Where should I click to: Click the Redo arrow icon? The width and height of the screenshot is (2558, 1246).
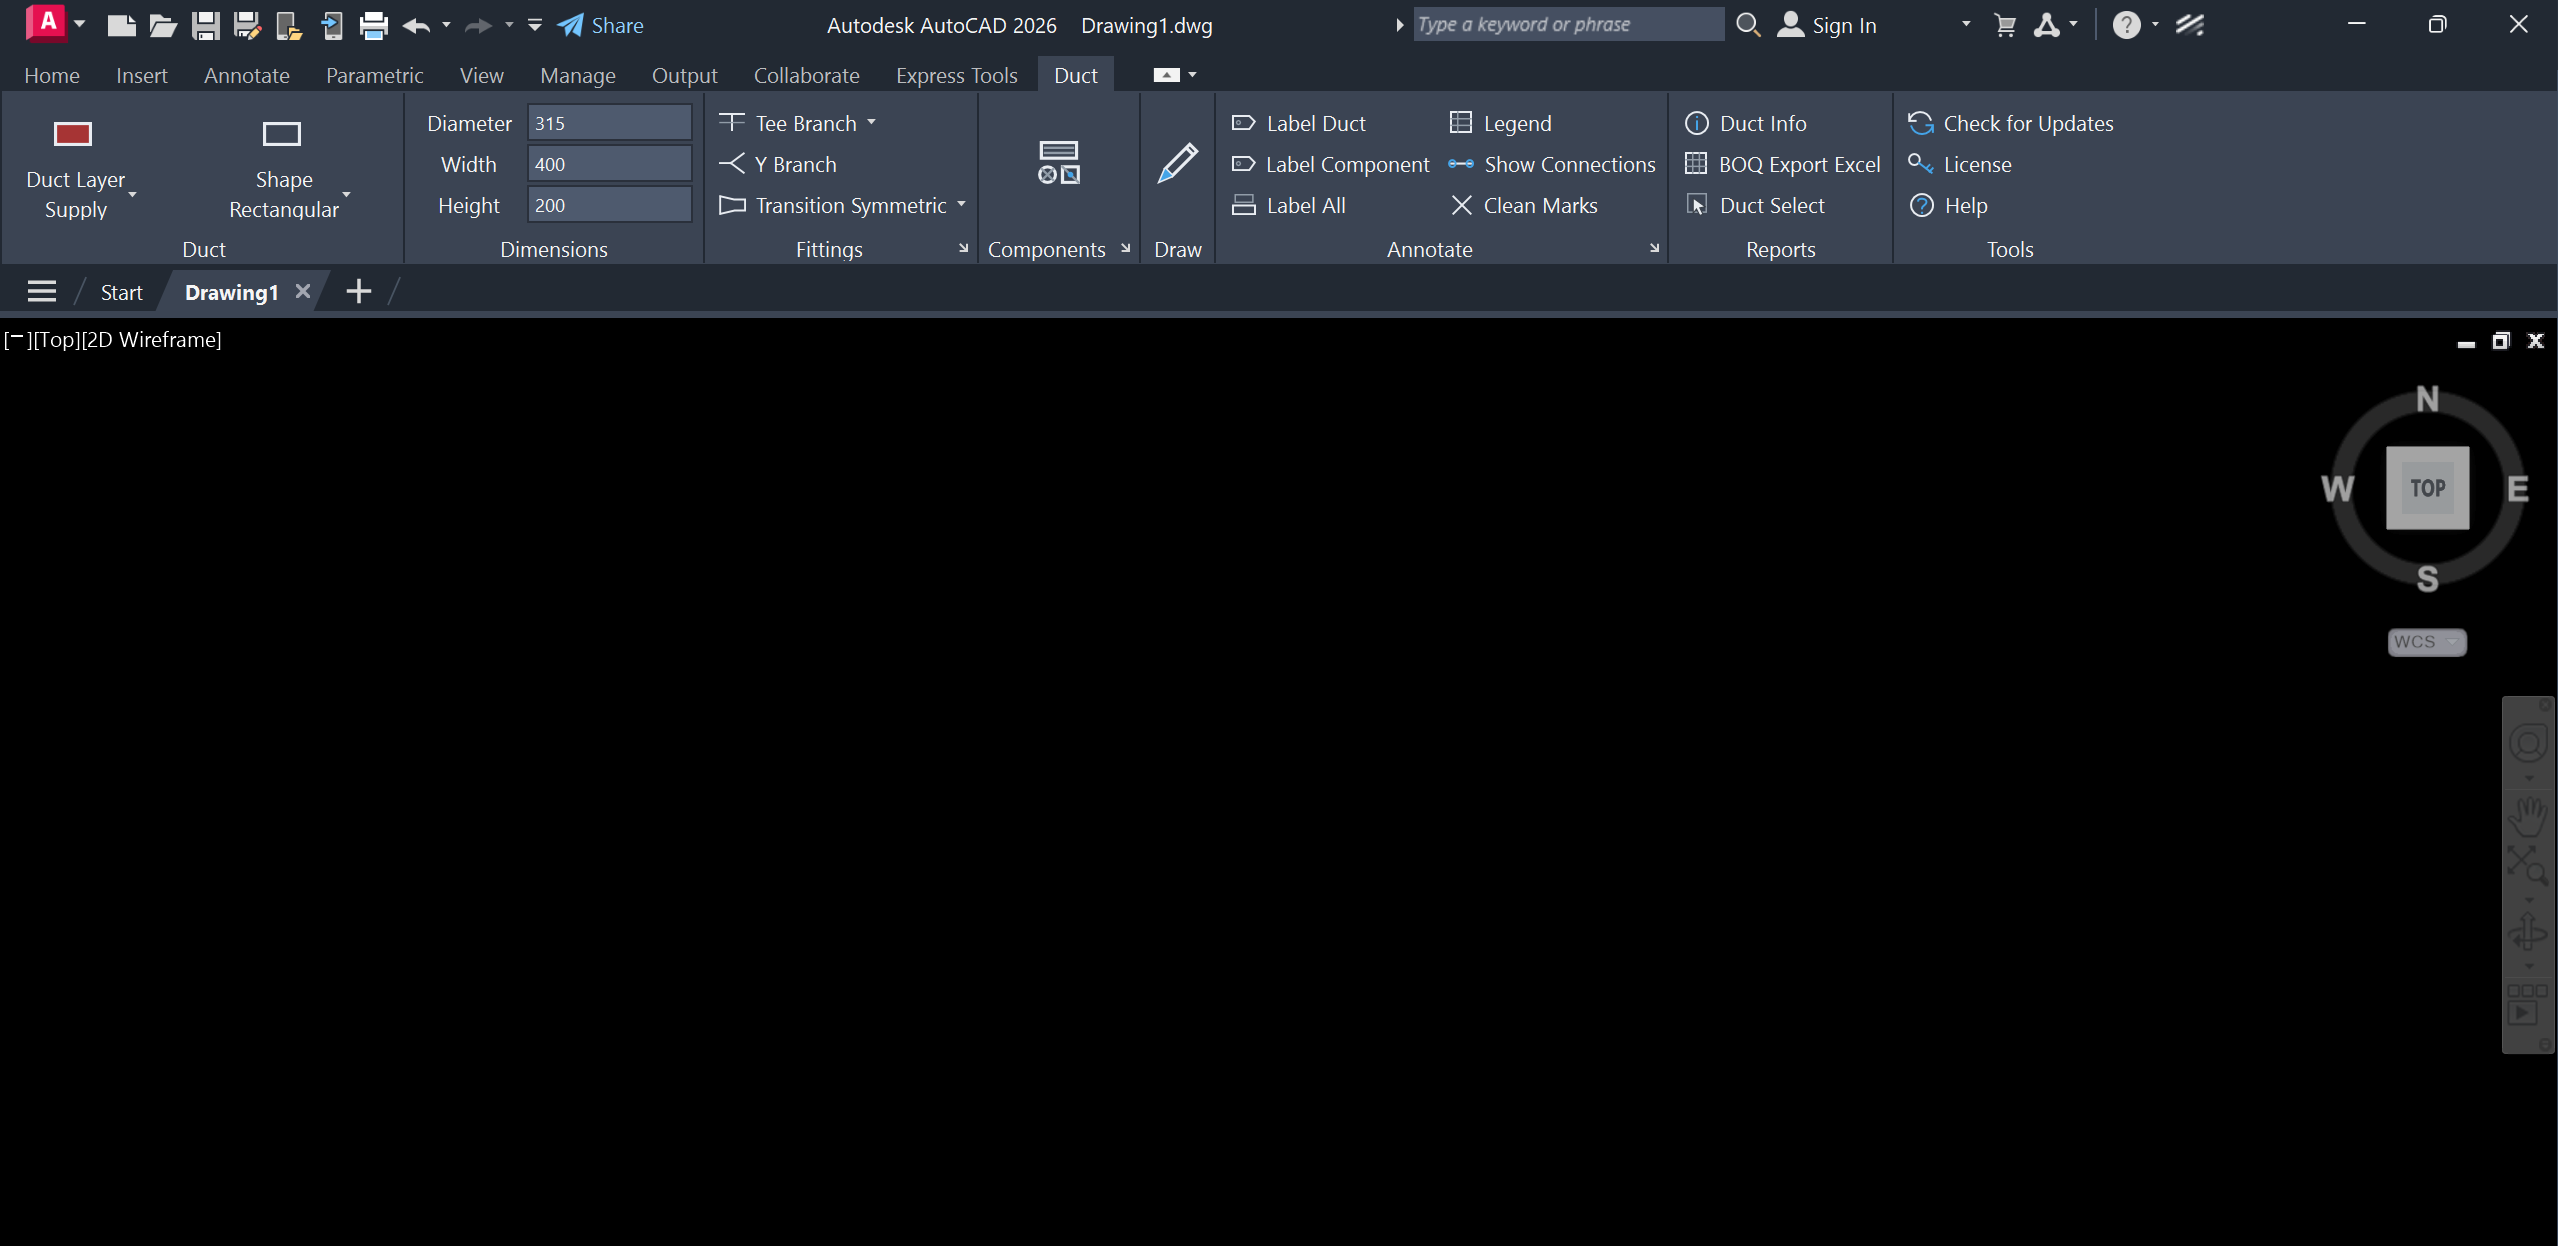tap(479, 25)
